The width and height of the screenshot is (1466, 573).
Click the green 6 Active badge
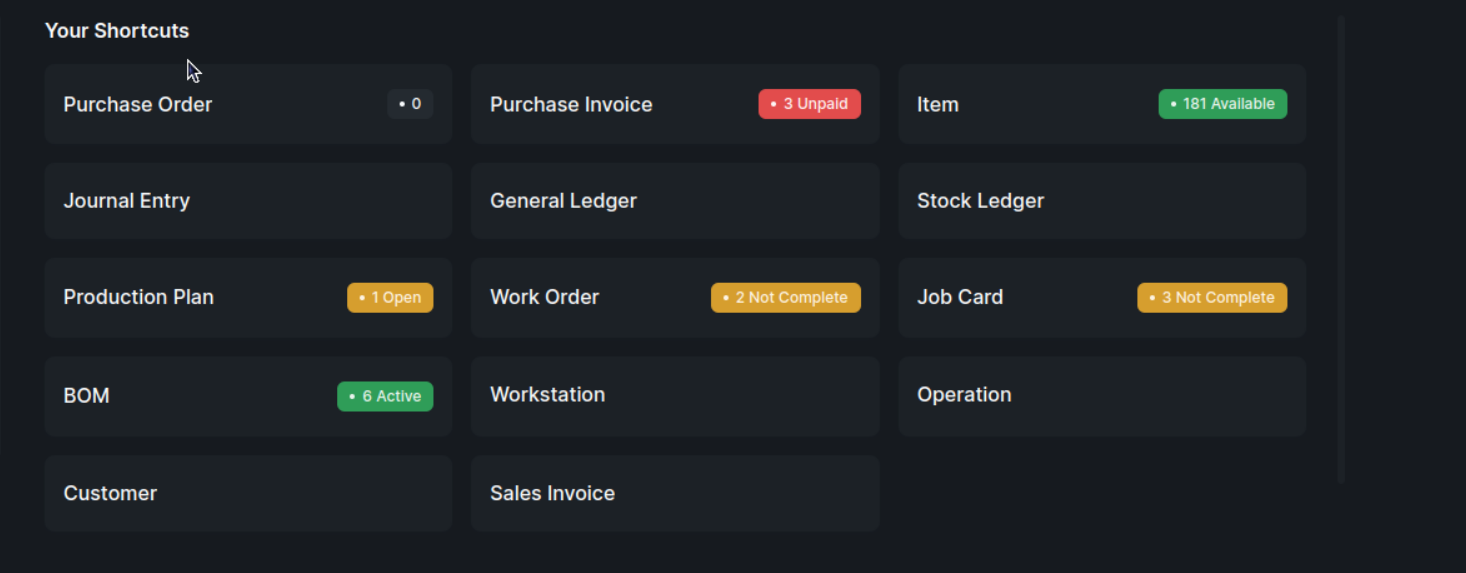[385, 396]
